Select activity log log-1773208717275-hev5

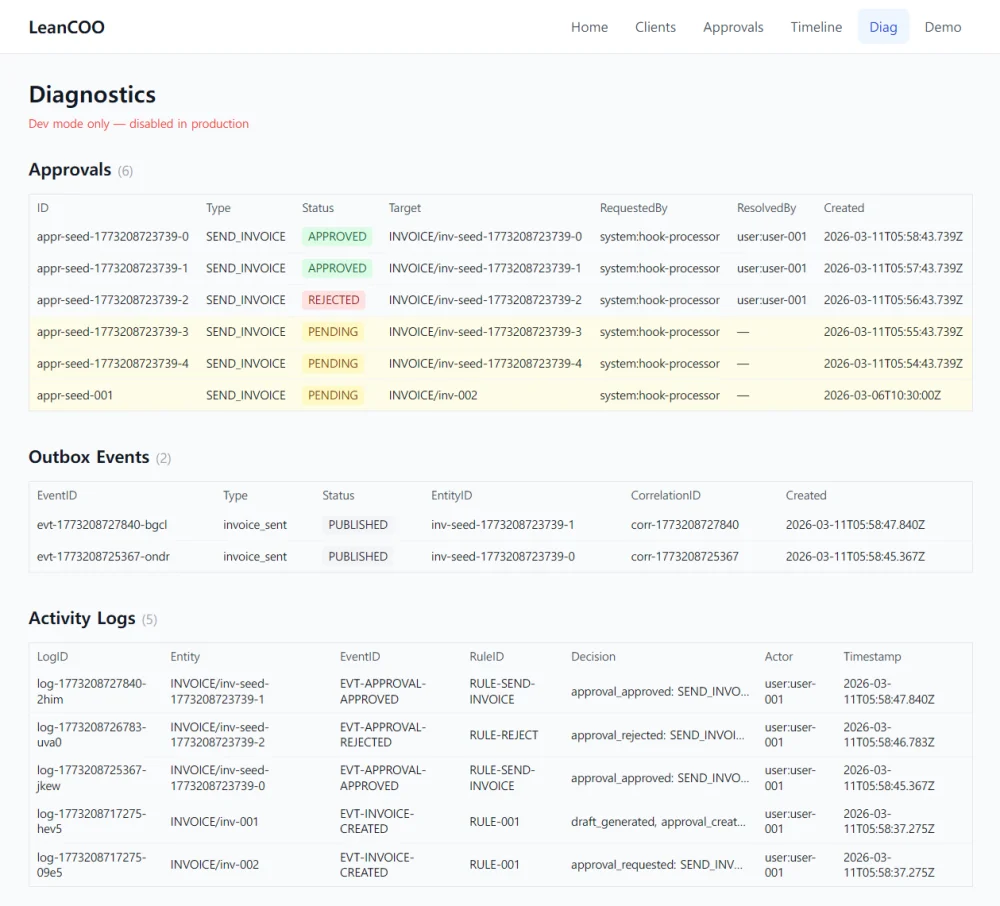click(91, 821)
